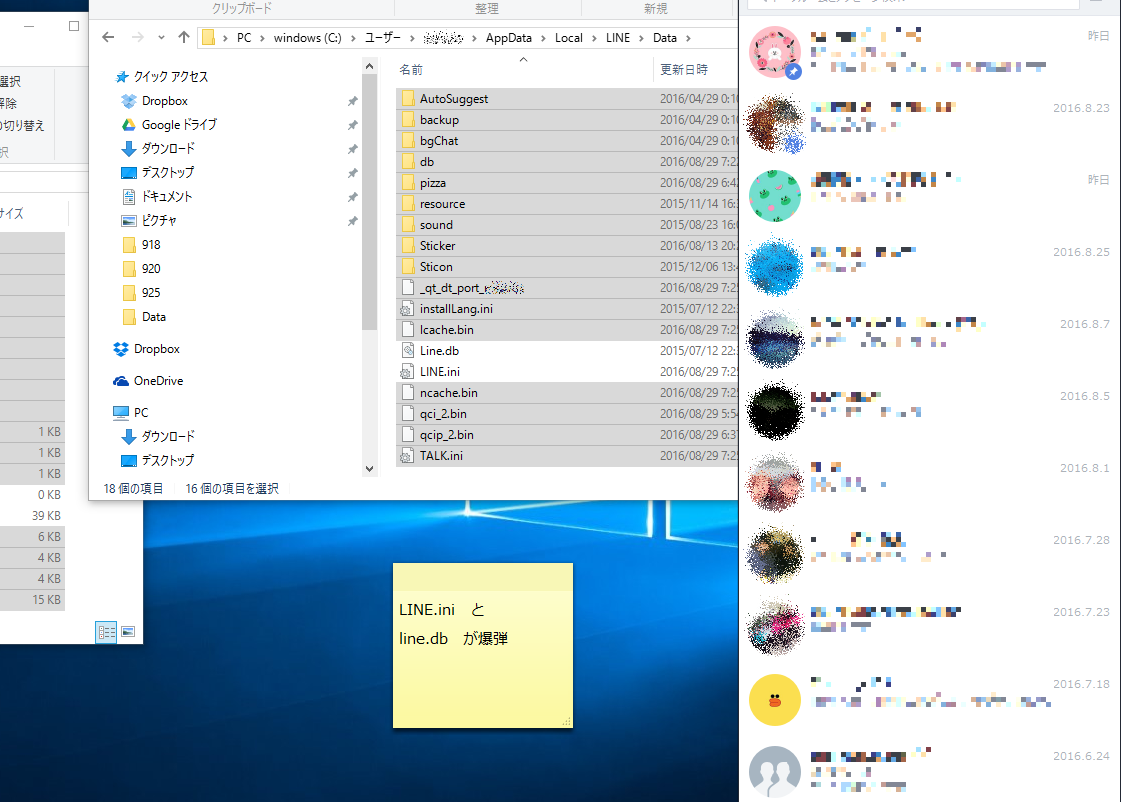Switch to details view button
The image size is (1121, 802).
tap(106, 632)
